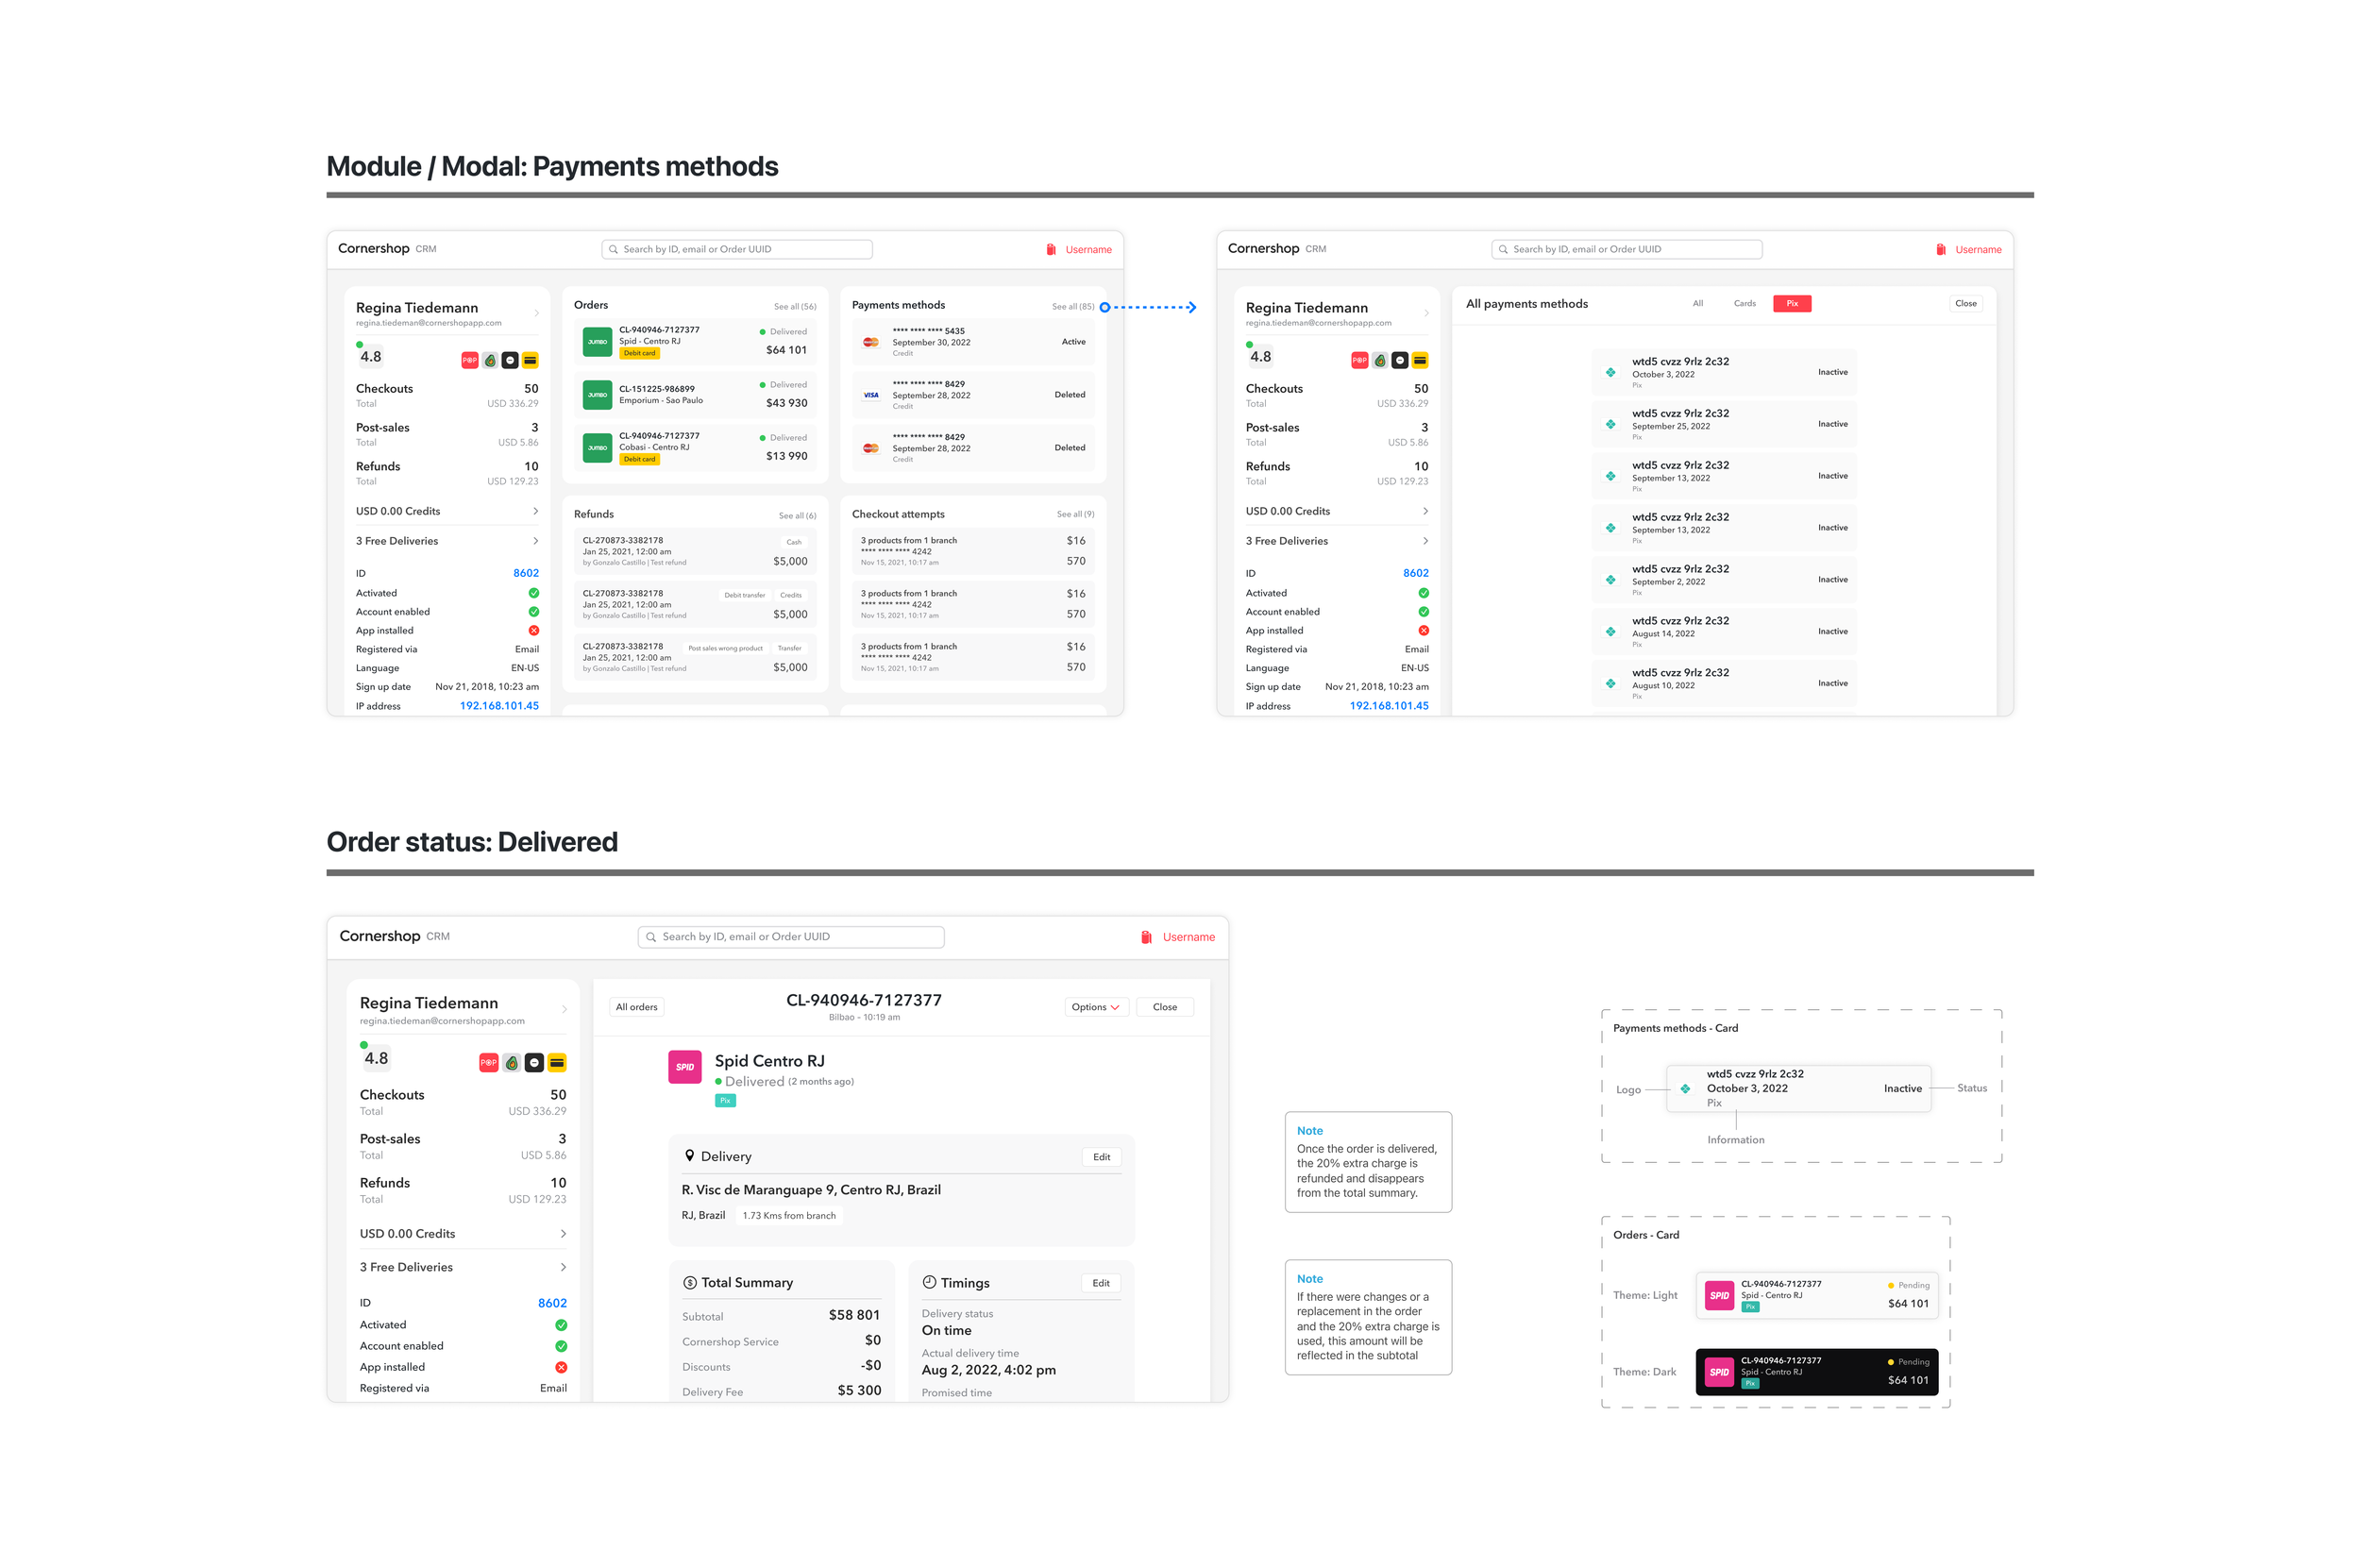The width and height of the screenshot is (2360, 1568).
Task: Click location pin icon beside Delivery heading
Action: [x=689, y=1156]
